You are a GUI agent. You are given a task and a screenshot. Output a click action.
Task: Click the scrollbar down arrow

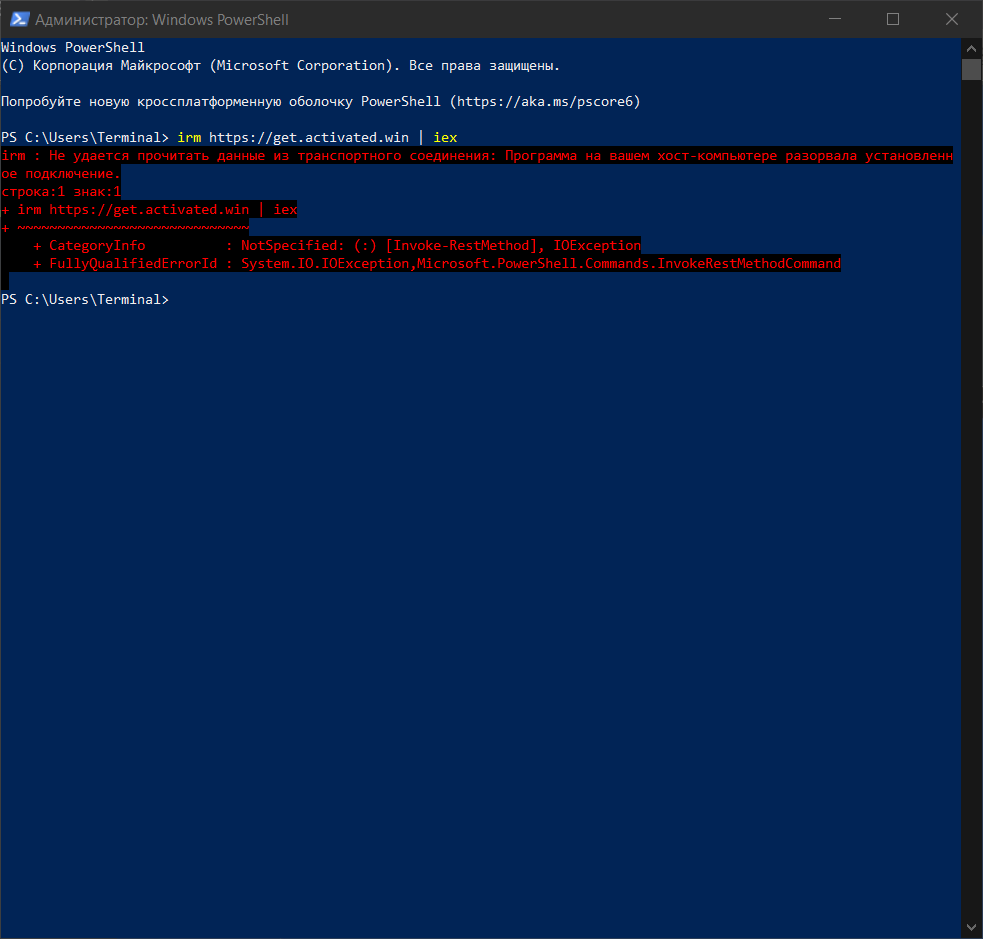971,928
